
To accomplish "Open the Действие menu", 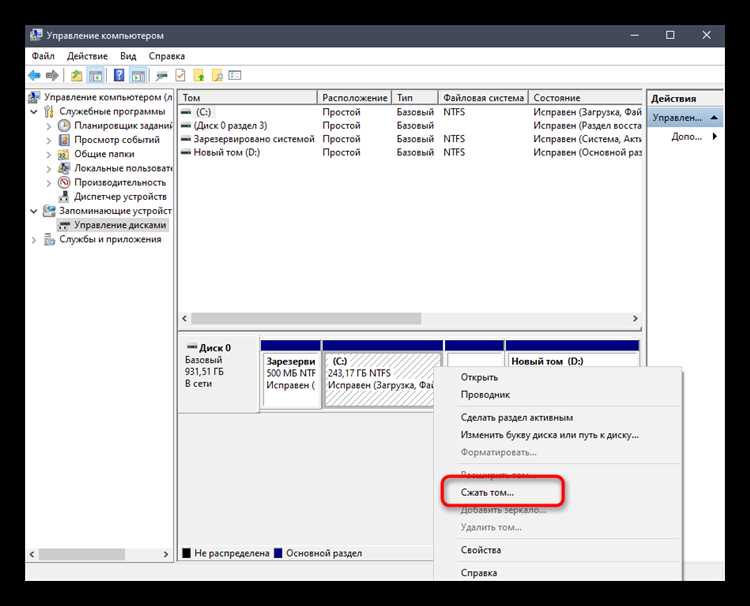I will 87,56.
